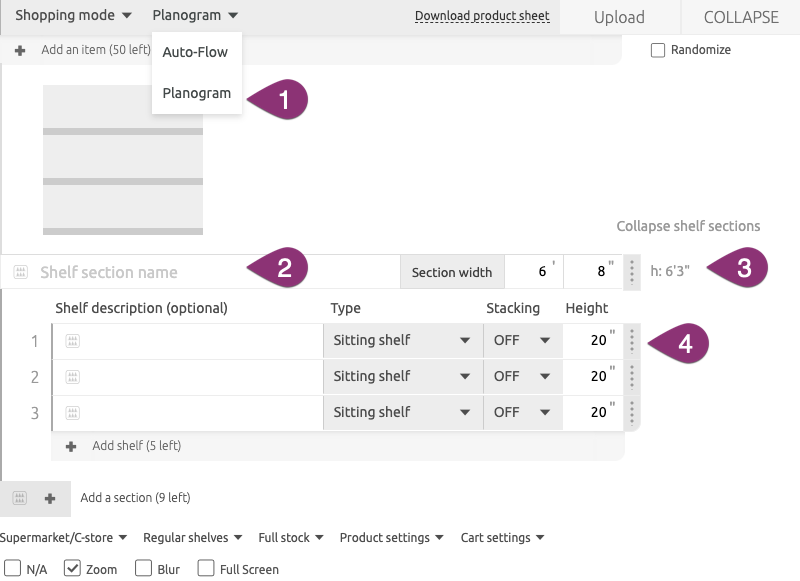The height and width of the screenshot is (581, 800).
Task: Click plus icon next to Add an item
Action: point(20,50)
